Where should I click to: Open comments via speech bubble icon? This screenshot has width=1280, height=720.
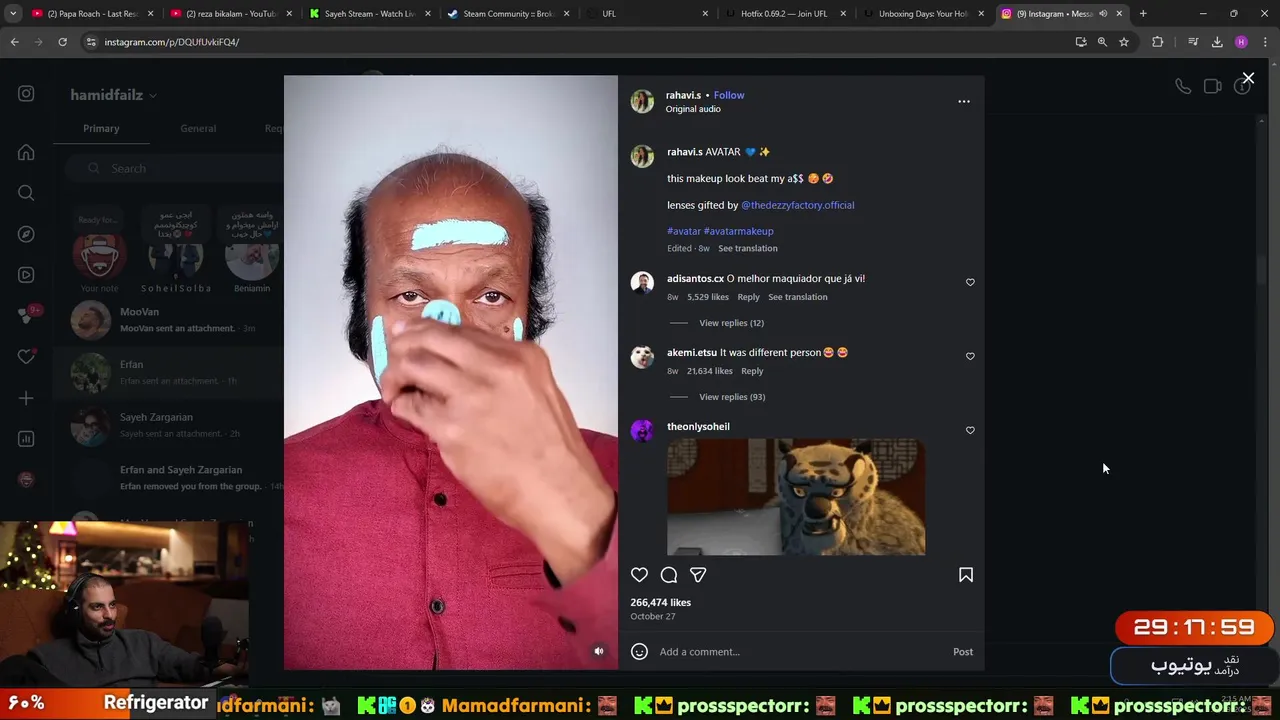coord(669,575)
